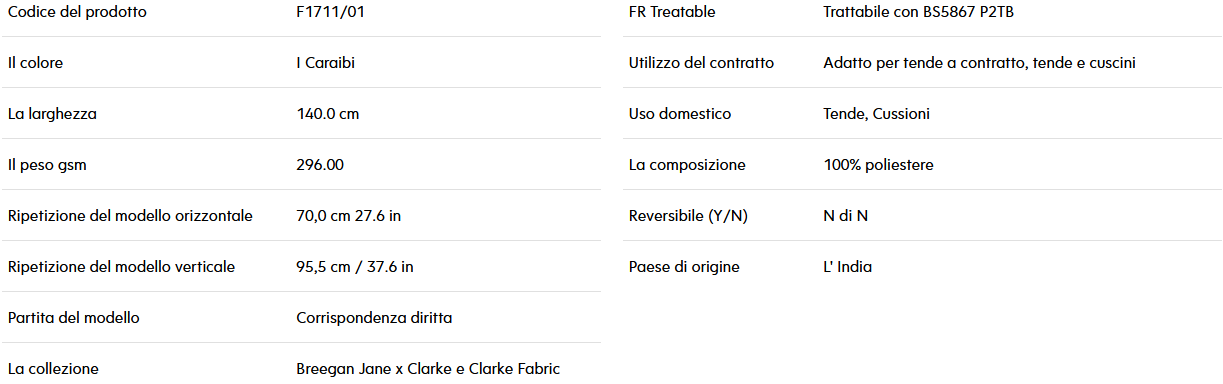Image resolution: width=1223 pixels, height=384 pixels.
Task: Click the 'Codice del prodotto' label
Action: click(76, 12)
